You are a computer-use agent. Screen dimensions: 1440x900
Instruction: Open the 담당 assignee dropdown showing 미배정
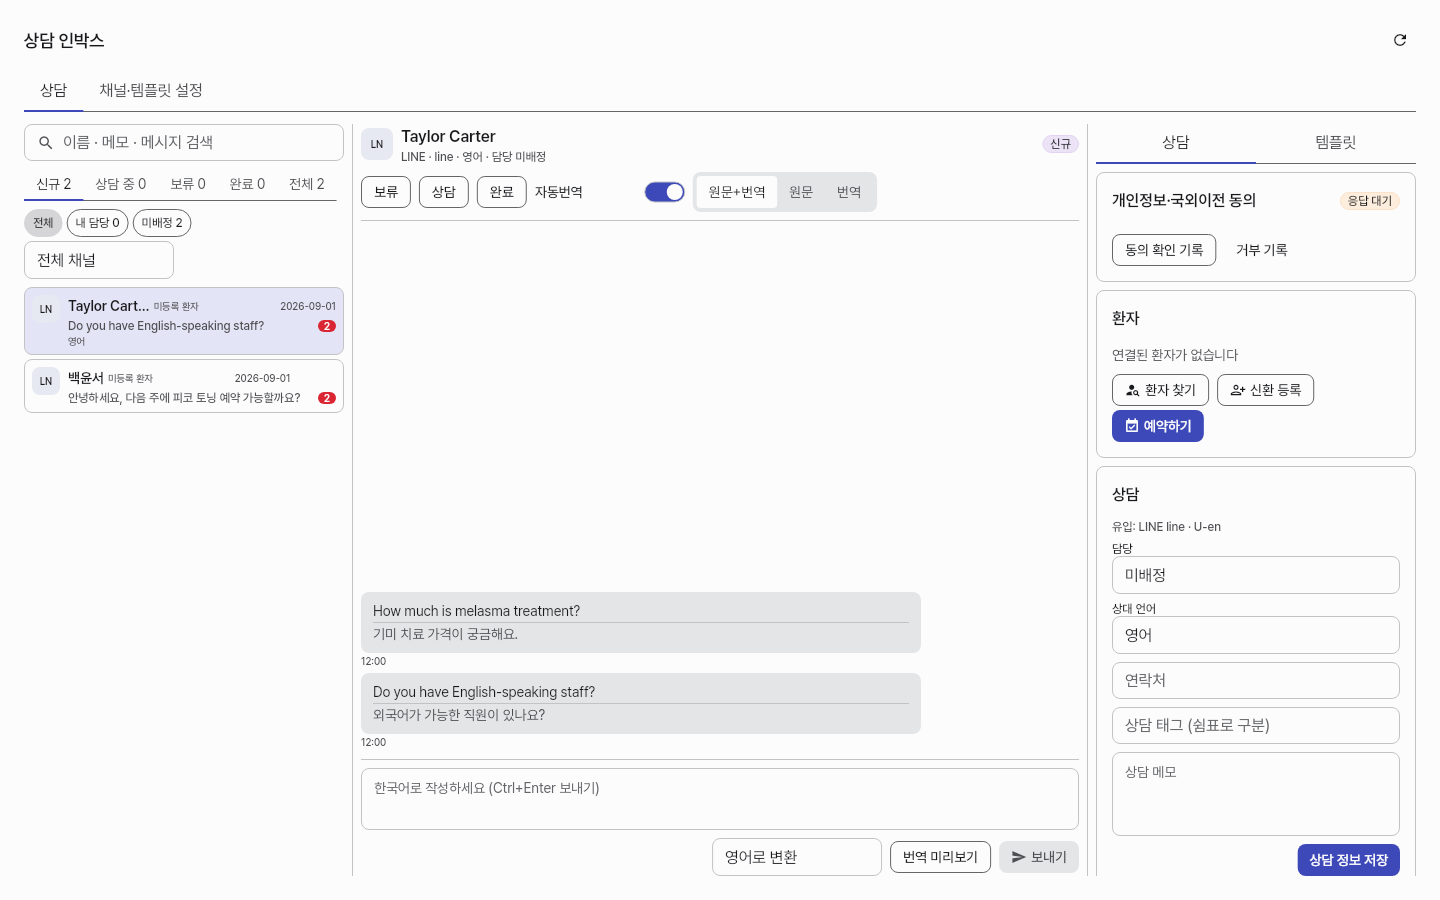click(x=1256, y=575)
